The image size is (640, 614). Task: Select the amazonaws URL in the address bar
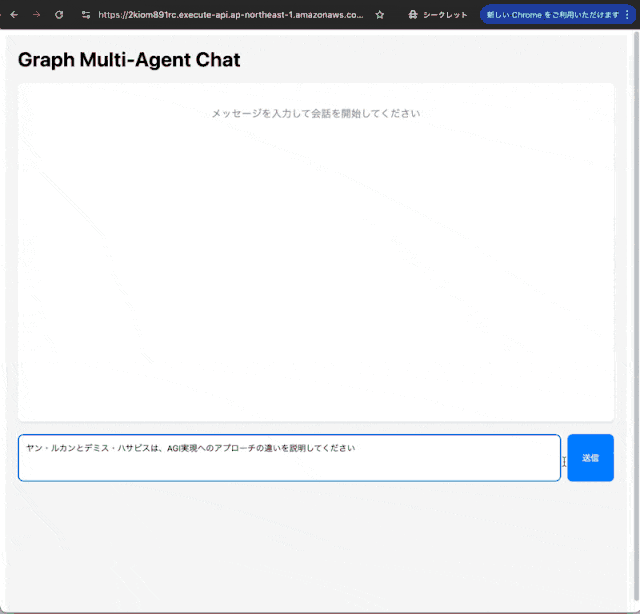tap(230, 15)
